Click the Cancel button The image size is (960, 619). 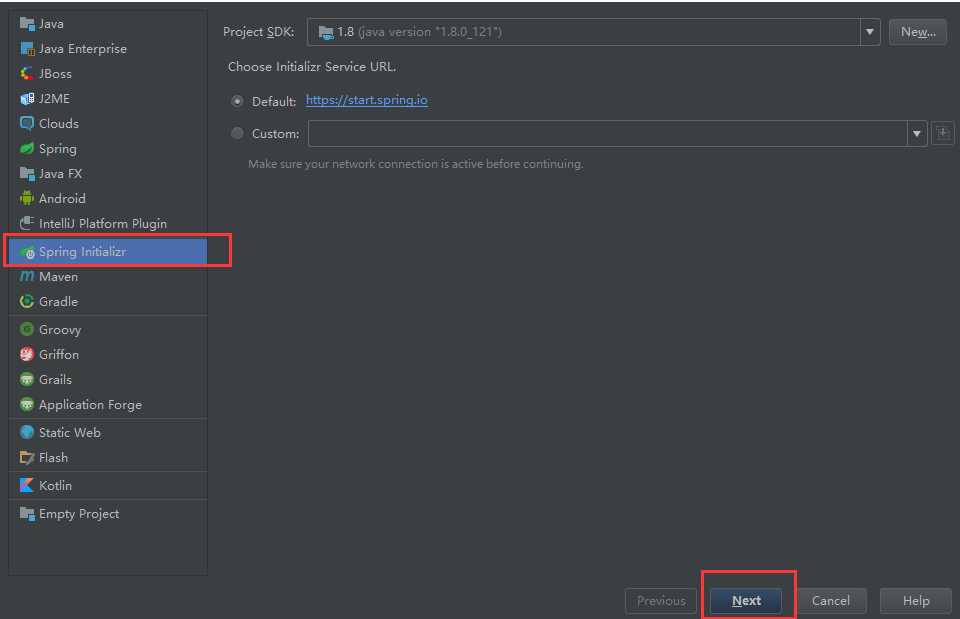pos(830,601)
